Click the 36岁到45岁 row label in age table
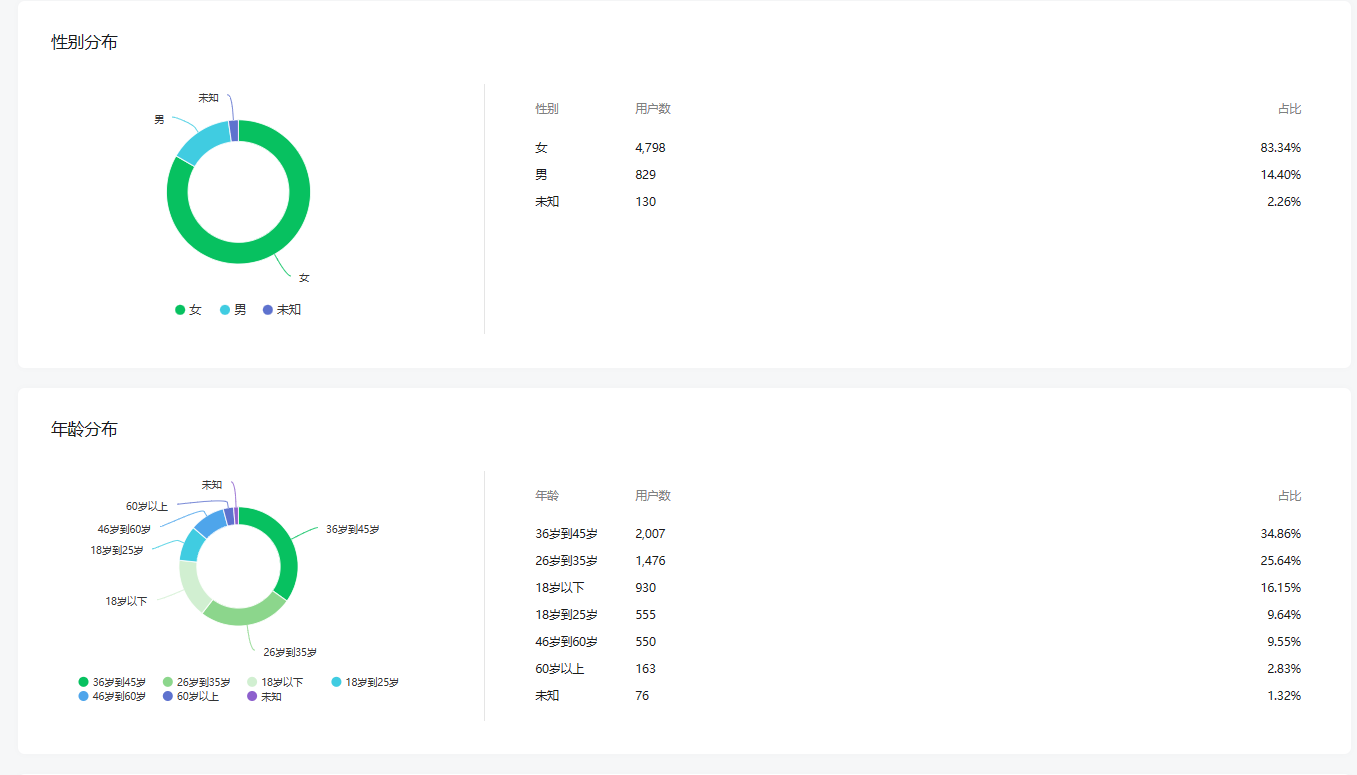The width and height of the screenshot is (1357, 775). click(566, 534)
